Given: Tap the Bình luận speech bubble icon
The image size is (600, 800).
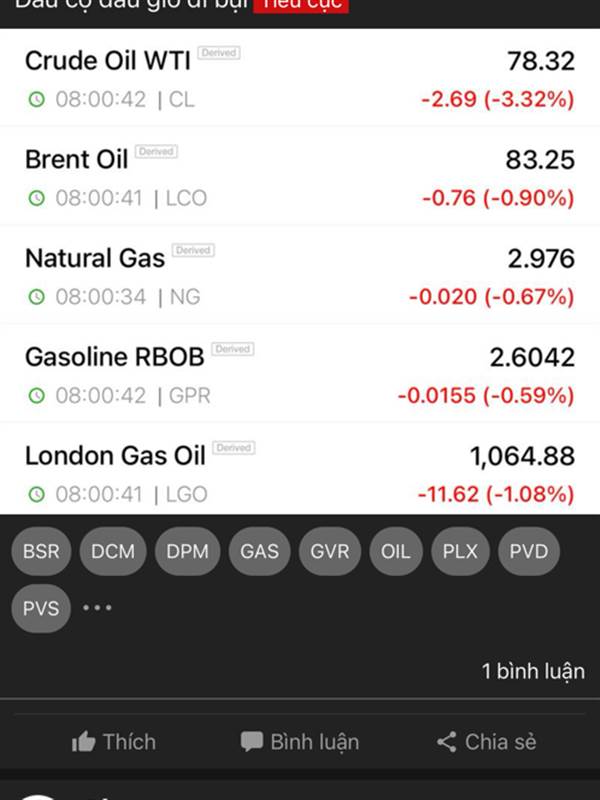Looking at the screenshot, I should (x=252, y=742).
